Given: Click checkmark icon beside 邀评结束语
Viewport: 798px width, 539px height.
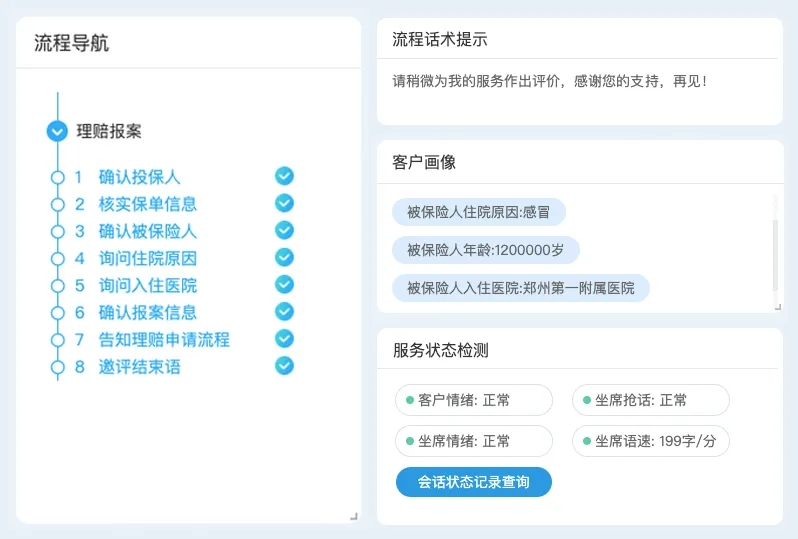Looking at the screenshot, I should 284,366.
